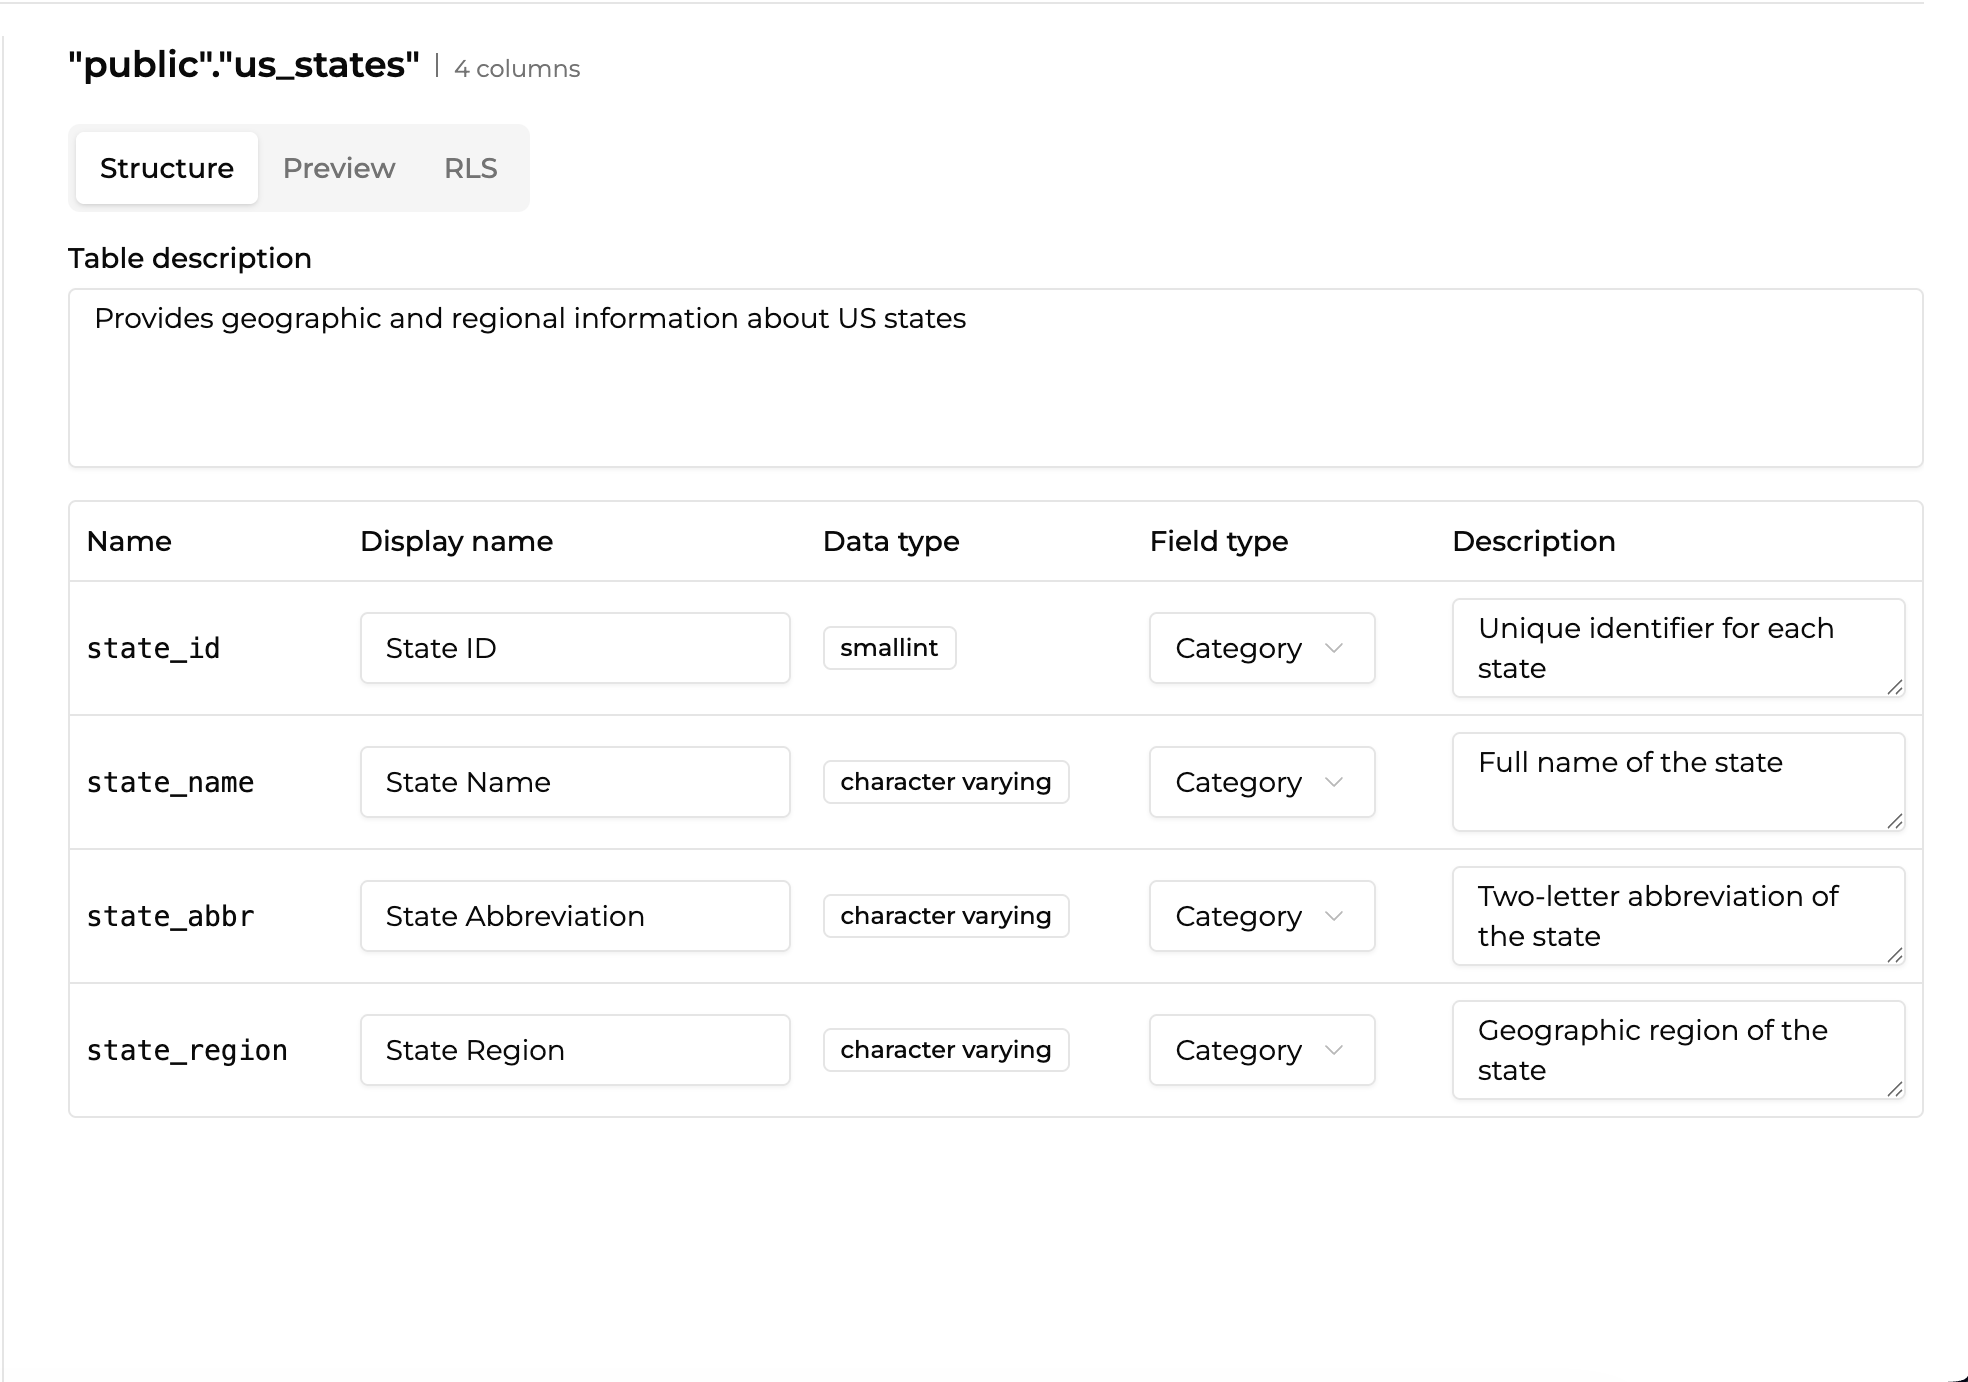Click the Table description text area
Image resolution: width=1968 pixels, height=1382 pixels.
[x=995, y=378]
